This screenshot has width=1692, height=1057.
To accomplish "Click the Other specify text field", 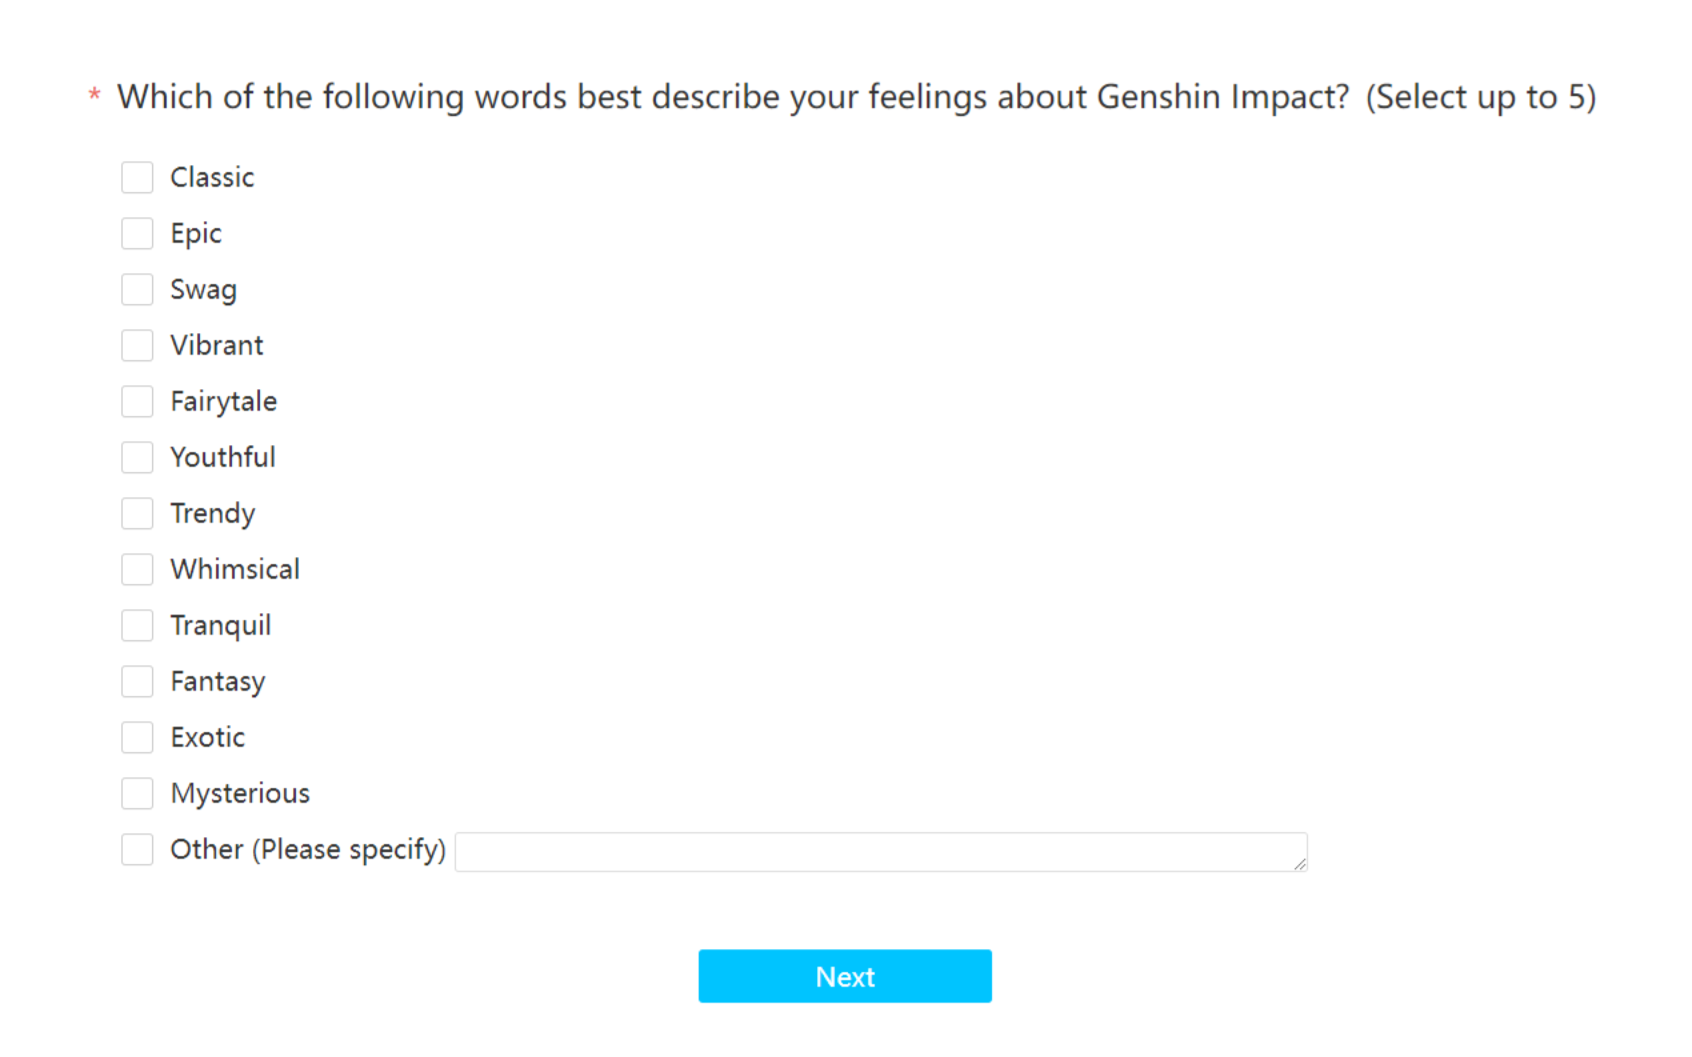I will click(x=880, y=852).
